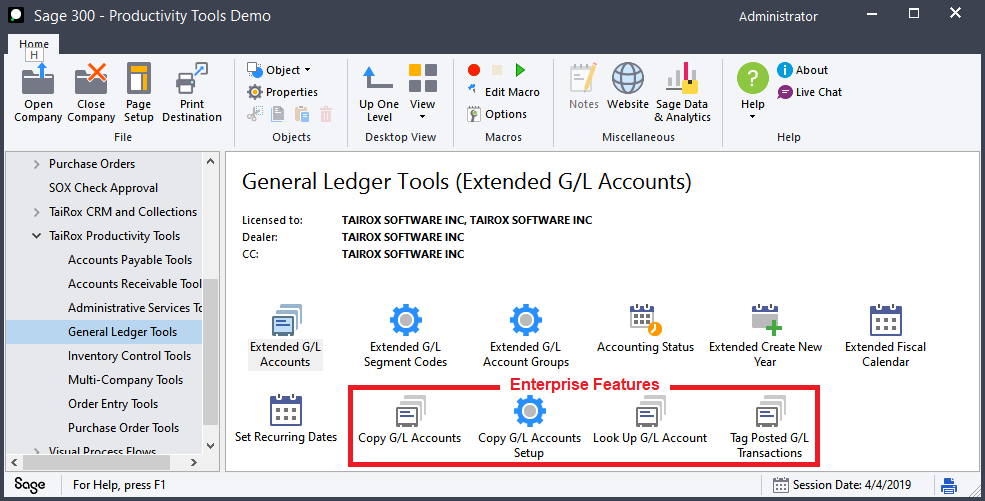Screen dimensions: 985x501
Task: Open Accounting Status
Action: tap(645, 329)
